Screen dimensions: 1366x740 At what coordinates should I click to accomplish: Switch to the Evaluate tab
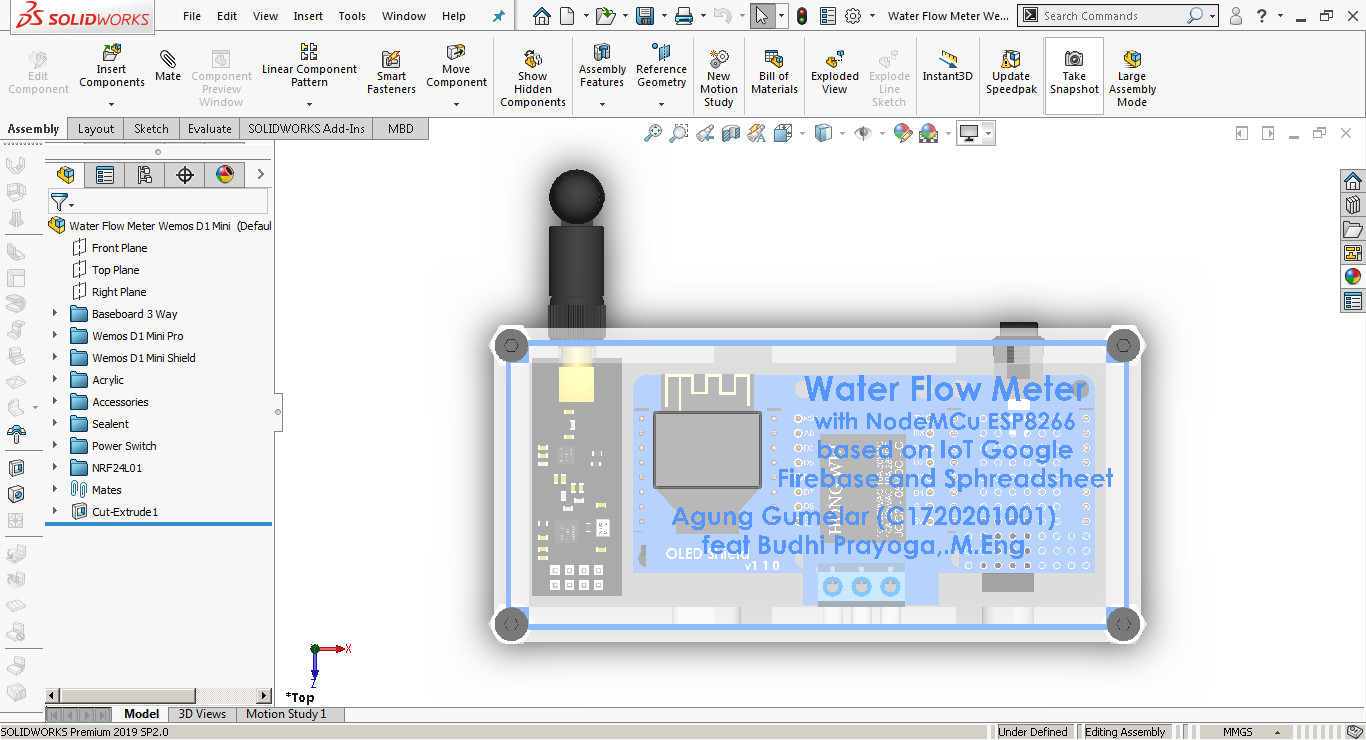(210, 128)
